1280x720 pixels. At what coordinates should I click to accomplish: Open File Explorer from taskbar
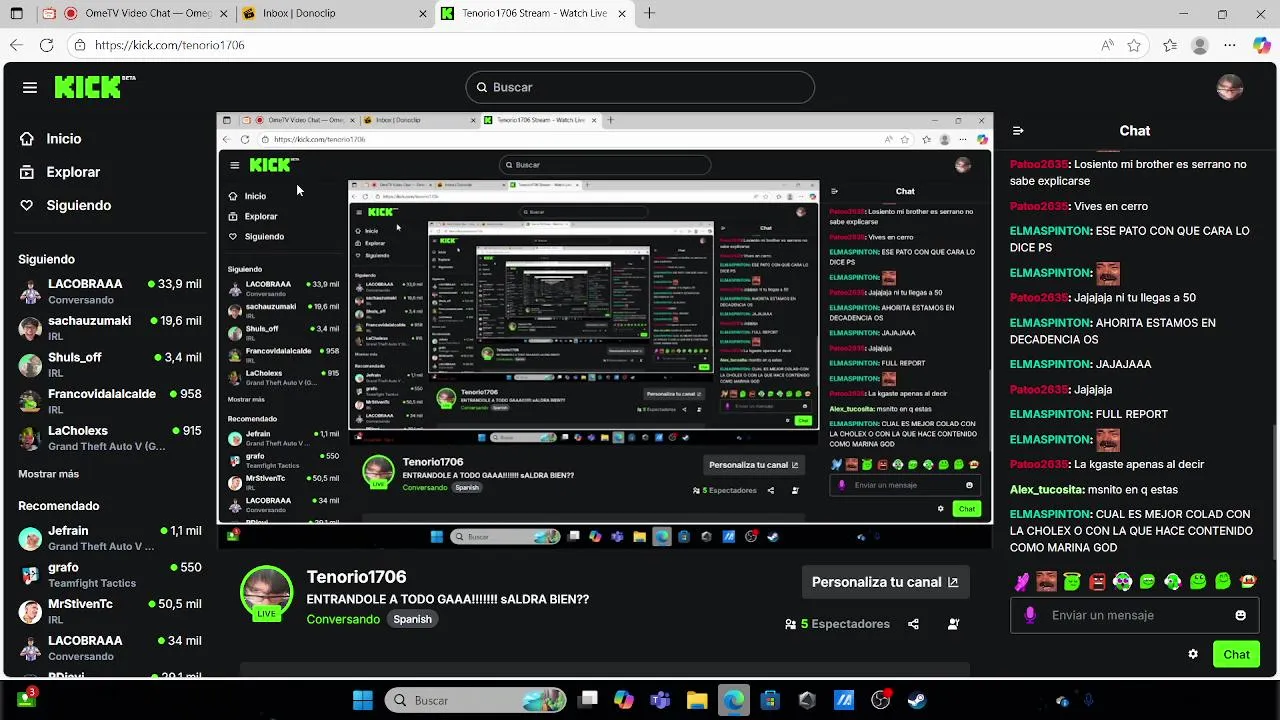(x=697, y=700)
